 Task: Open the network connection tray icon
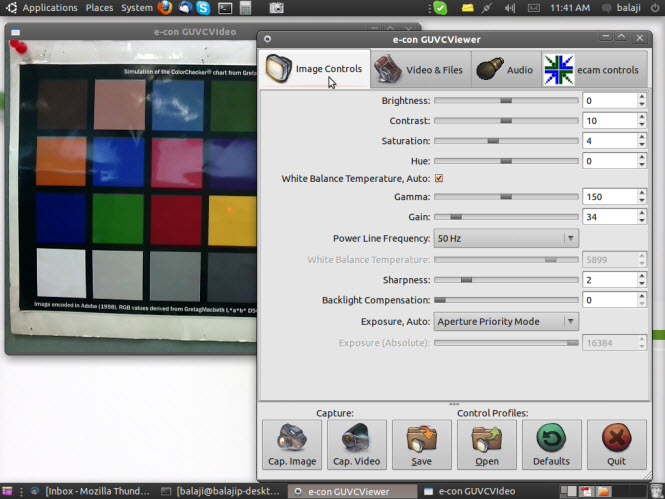tap(486, 8)
